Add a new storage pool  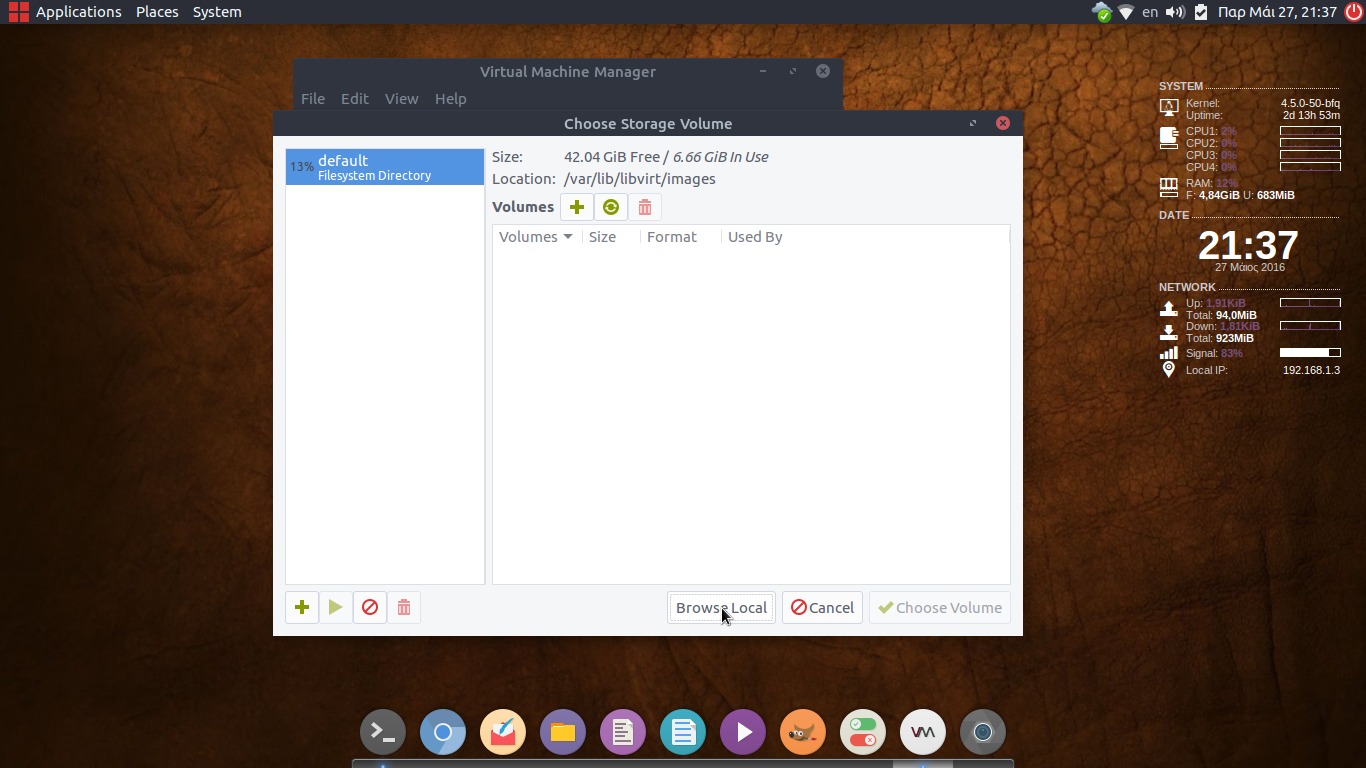(302, 607)
